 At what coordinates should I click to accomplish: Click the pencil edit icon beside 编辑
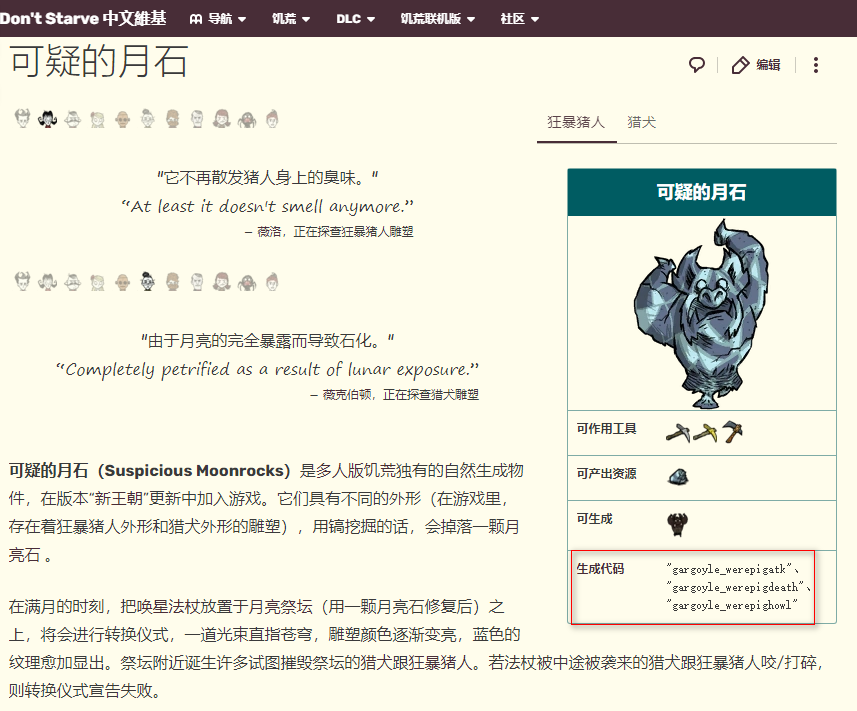(740, 65)
